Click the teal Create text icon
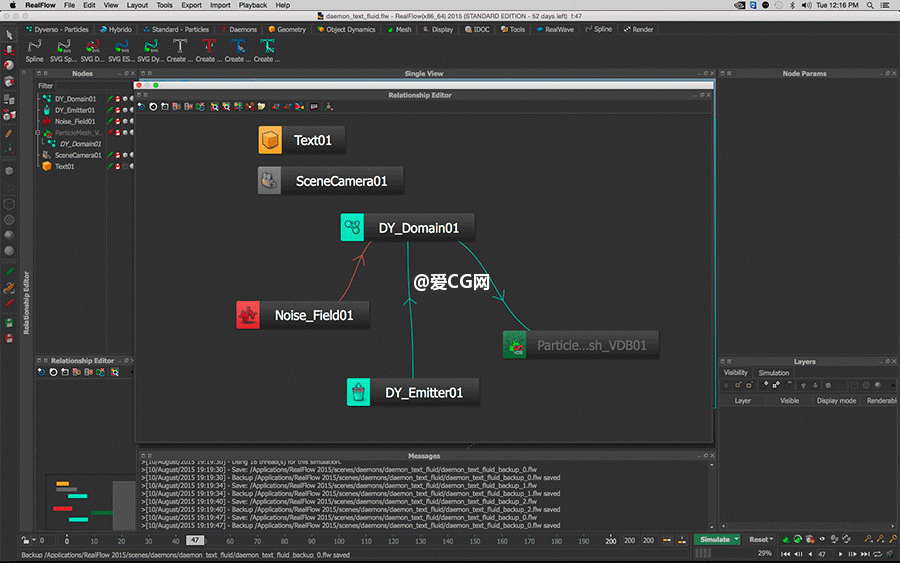Image resolution: width=900 pixels, height=563 pixels. pos(267,46)
